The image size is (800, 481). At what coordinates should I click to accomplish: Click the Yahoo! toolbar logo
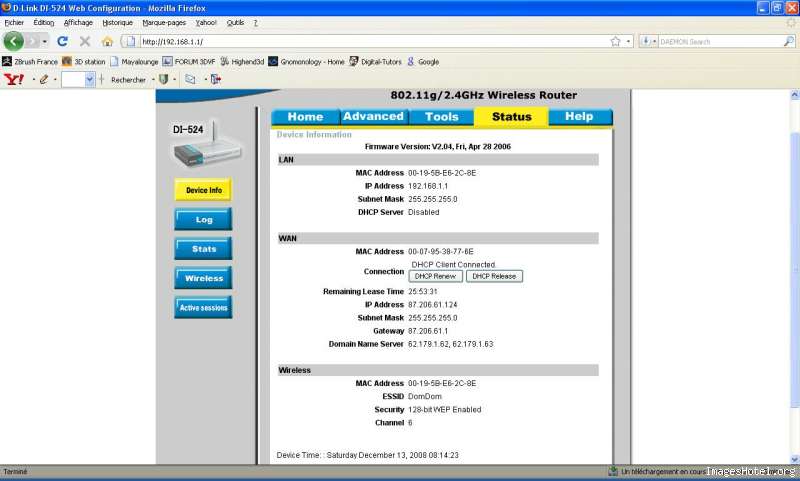coord(14,79)
